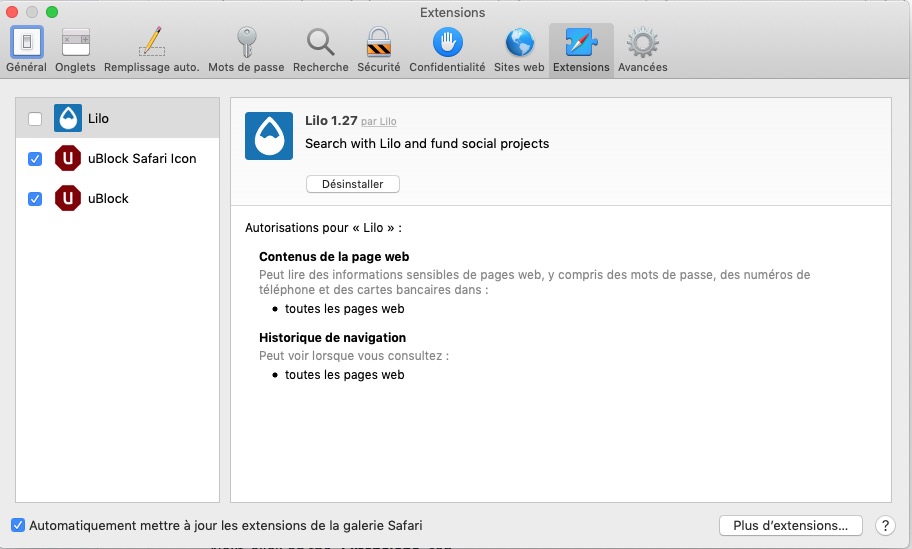912x549 pixels.
Task: Open the Sites web globe icon
Action: click(519, 49)
